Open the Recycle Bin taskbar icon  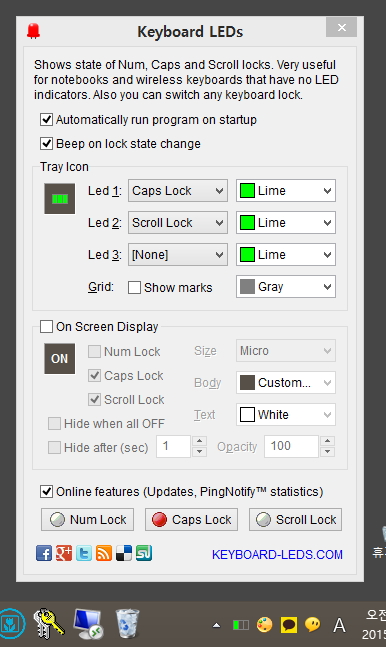pyautogui.click(x=127, y=623)
